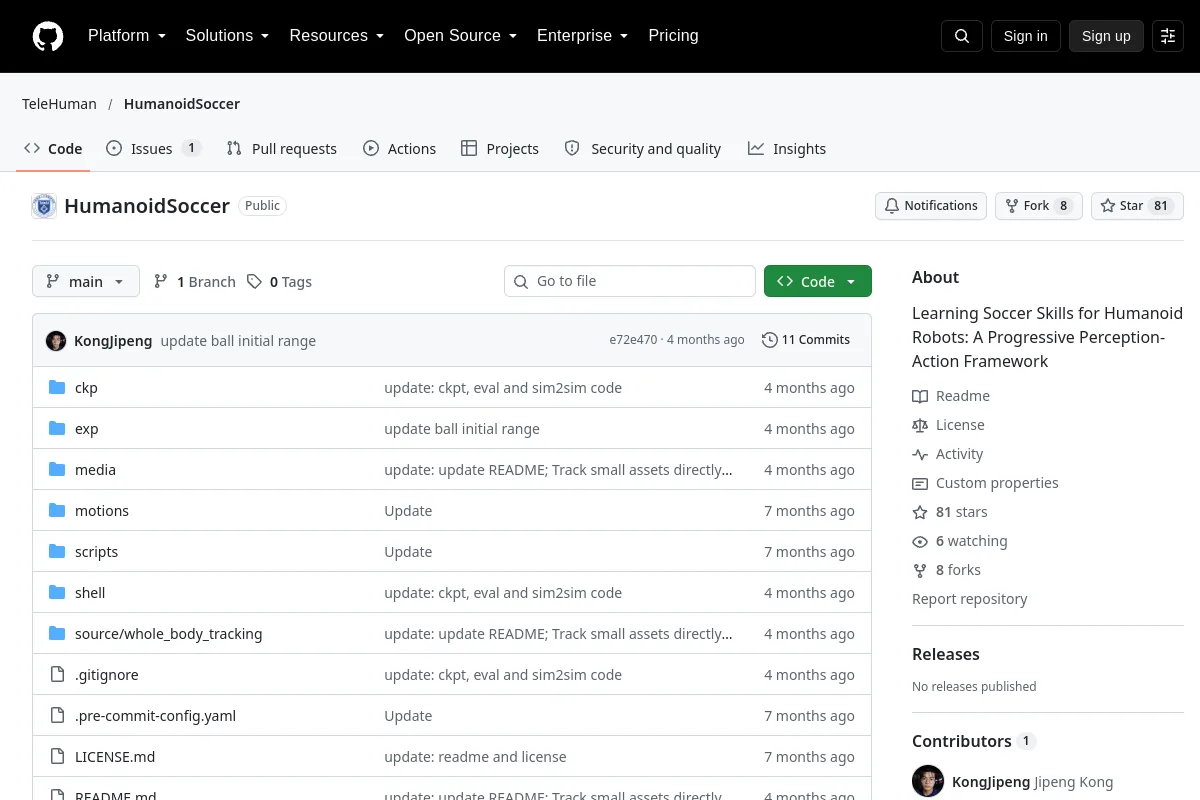Open the TeleHuman owner breadcrumb link

click(x=59, y=104)
